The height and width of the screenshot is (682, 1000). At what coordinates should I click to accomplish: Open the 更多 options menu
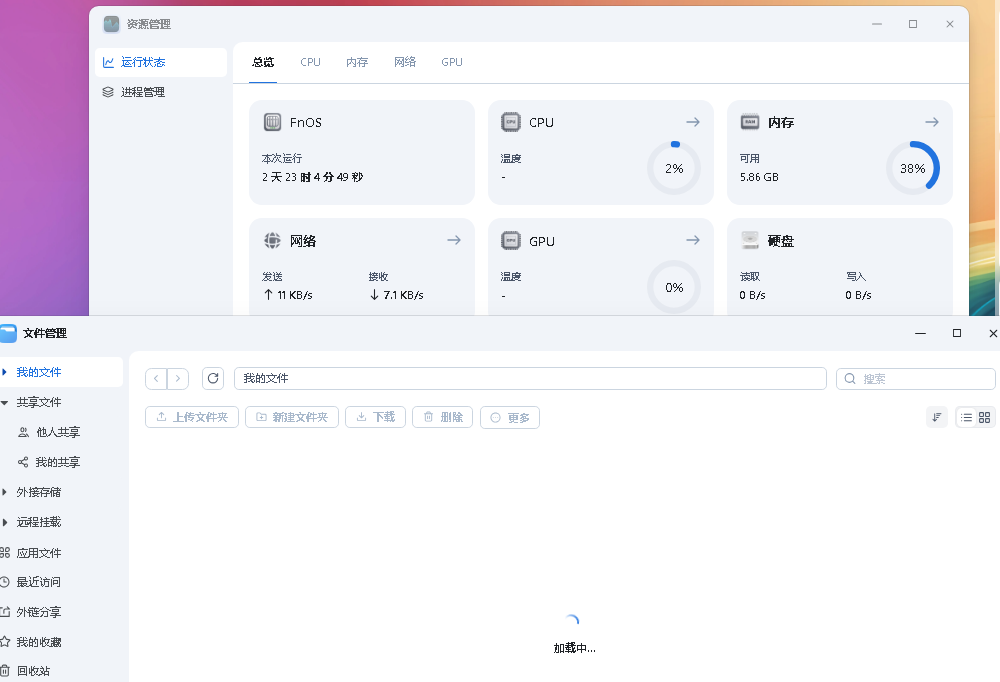[510, 418]
